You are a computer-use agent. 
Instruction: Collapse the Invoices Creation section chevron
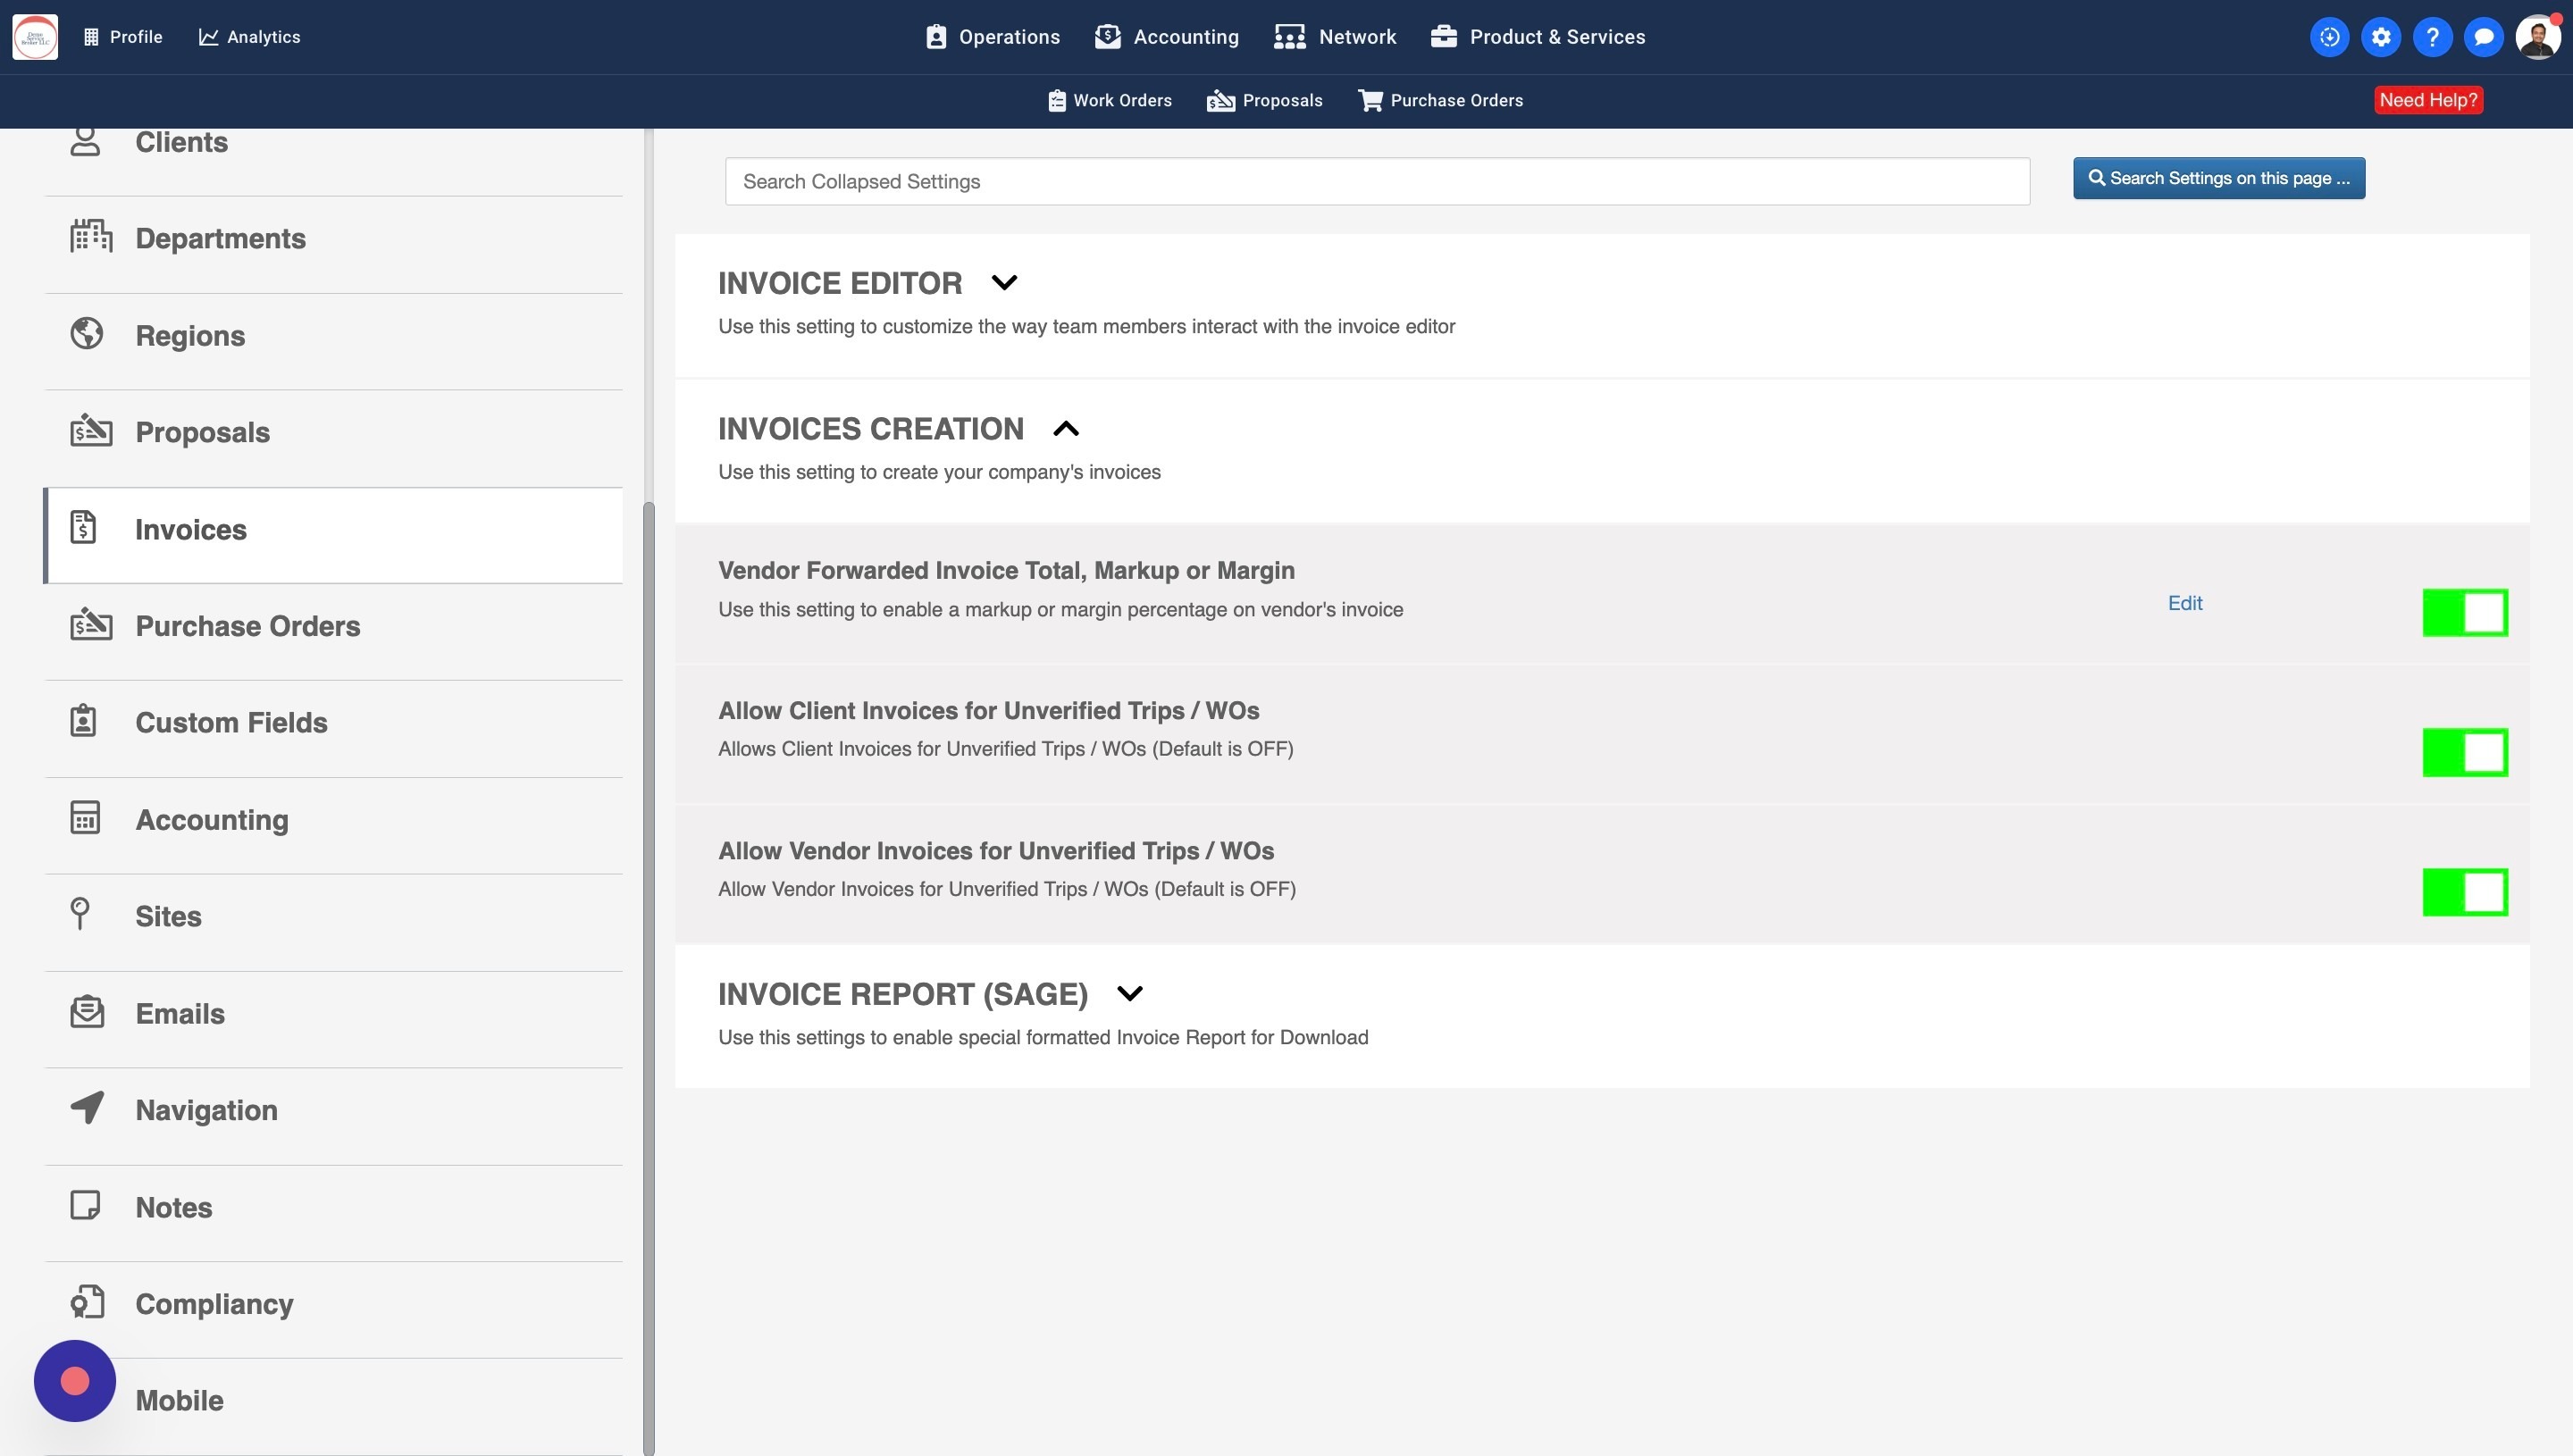coord(1066,429)
